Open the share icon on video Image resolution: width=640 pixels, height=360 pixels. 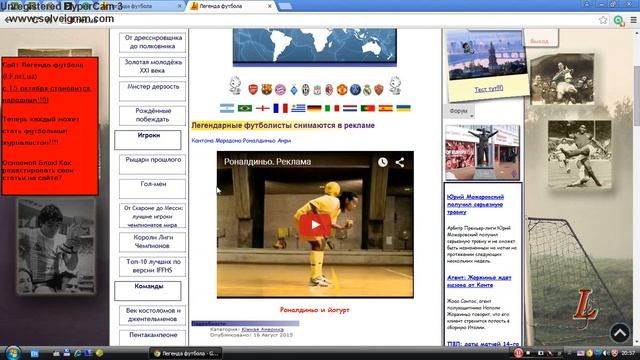(400, 162)
